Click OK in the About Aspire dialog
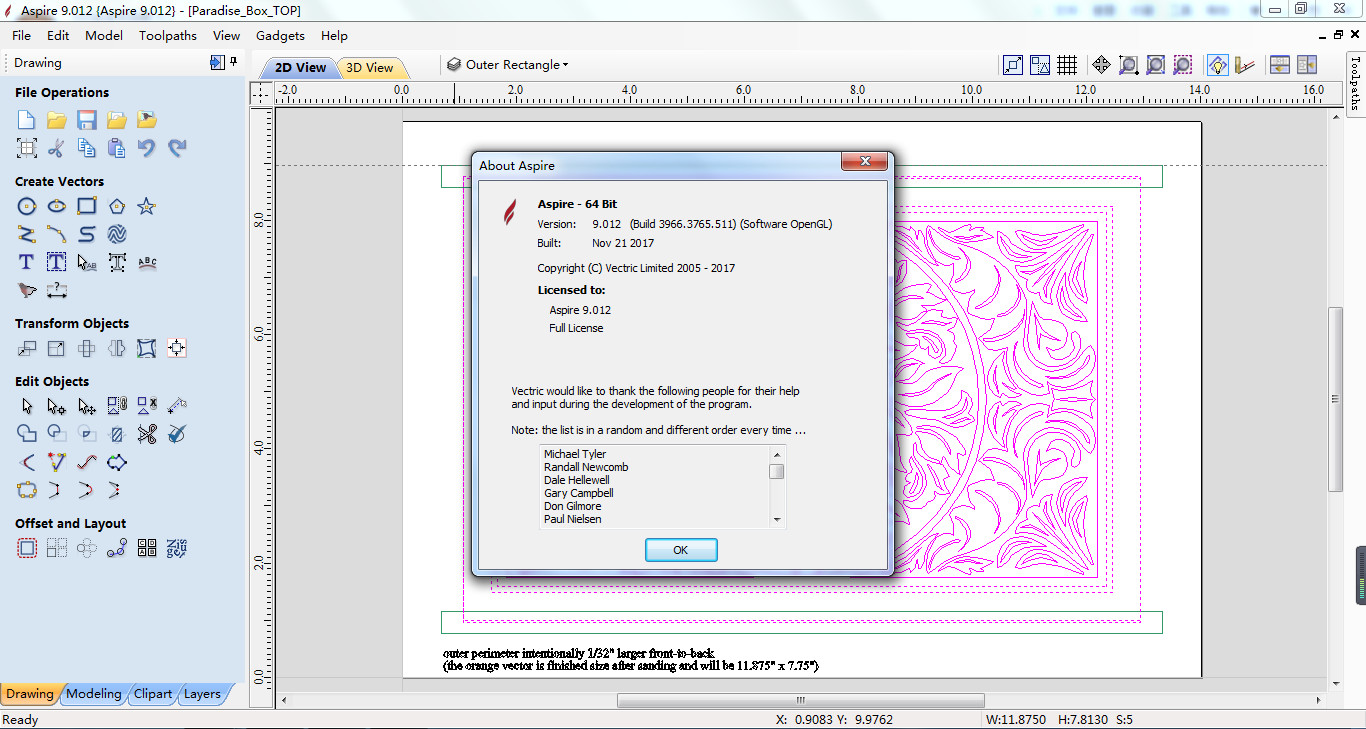The width and height of the screenshot is (1366, 729). pyautogui.click(x=681, y=550)
